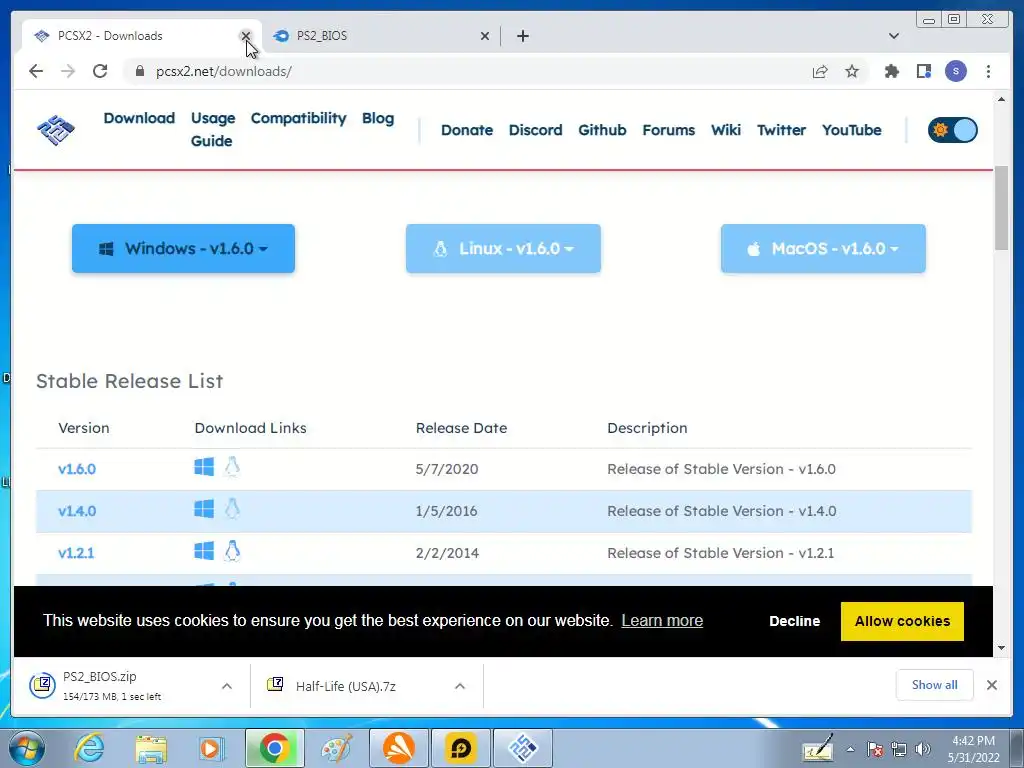Expand MacOS - v1.6.0 download dropdown
The image size is (1024, 768).
tap(823, 249)
